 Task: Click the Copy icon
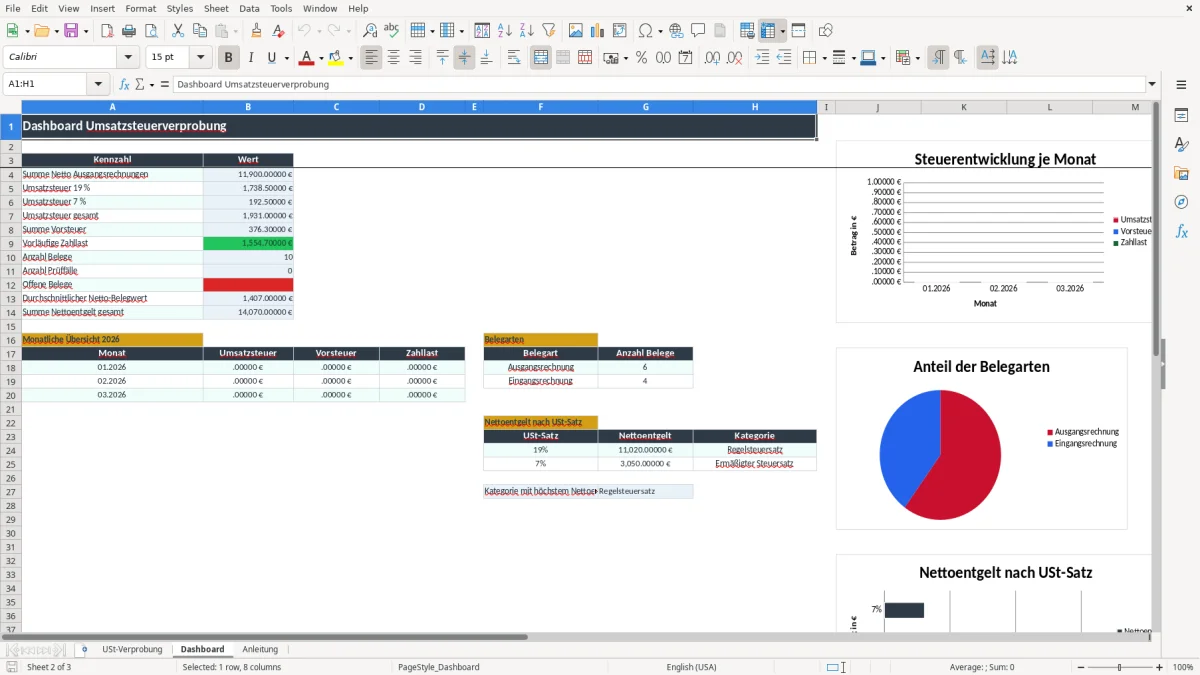point(200,31)
